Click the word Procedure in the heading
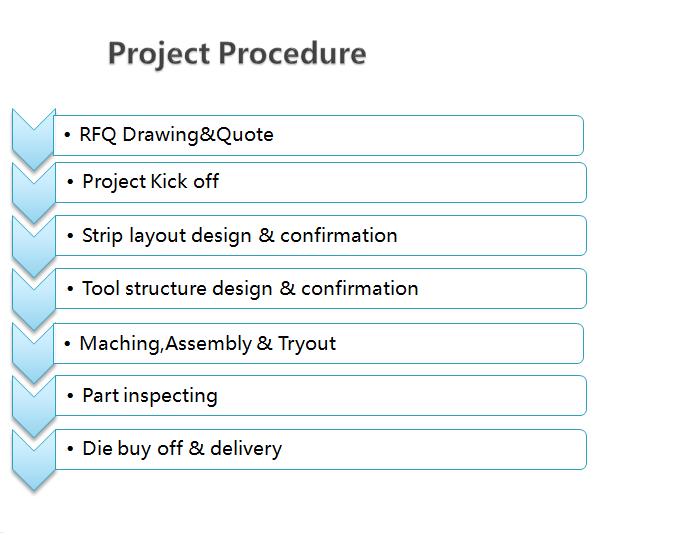Screen dimensions: 679x533 coord(292,53)
